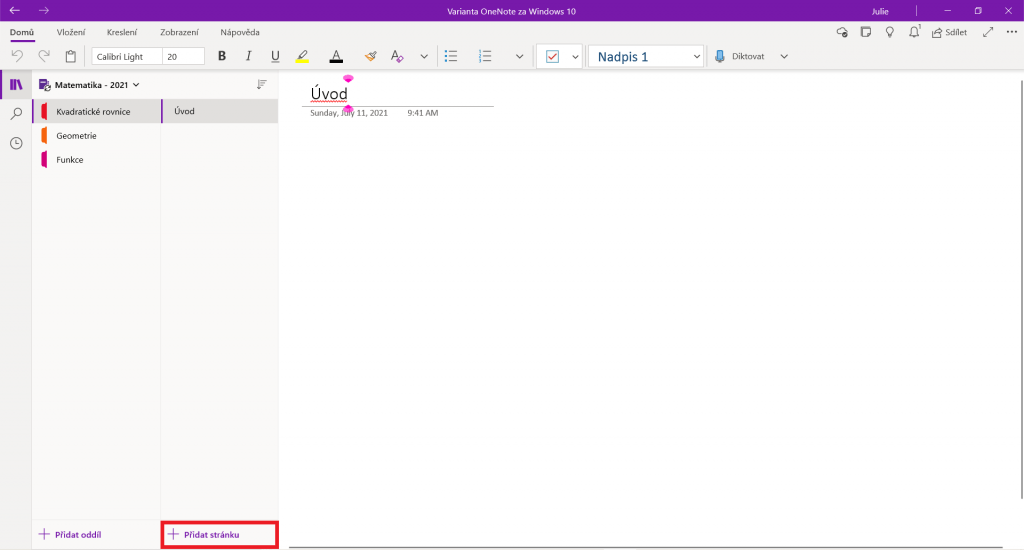Image resolution: width=1024 pixels, height=550 pixels.
Task: Switch to the Kreslení tab
Action: point(121,32)
